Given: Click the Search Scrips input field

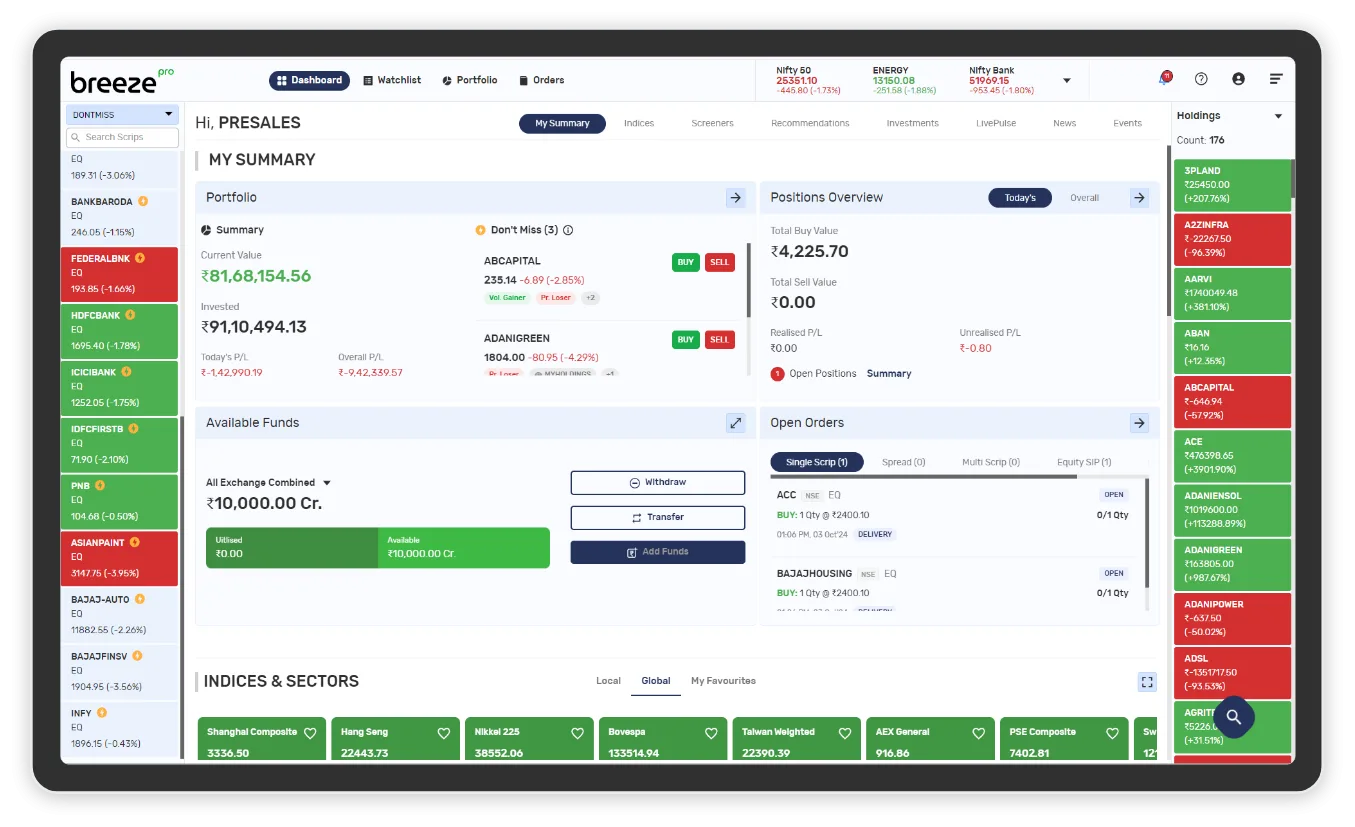Looking at the screenshot, I should point(122,137).
